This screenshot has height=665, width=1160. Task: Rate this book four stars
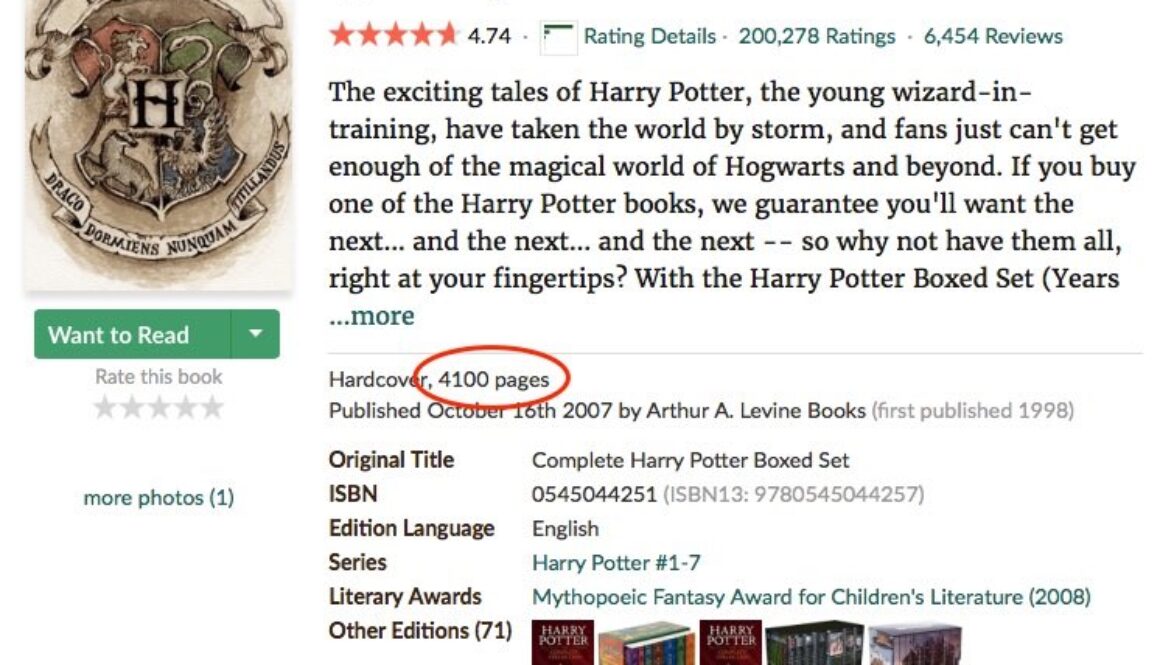point(185,407)
